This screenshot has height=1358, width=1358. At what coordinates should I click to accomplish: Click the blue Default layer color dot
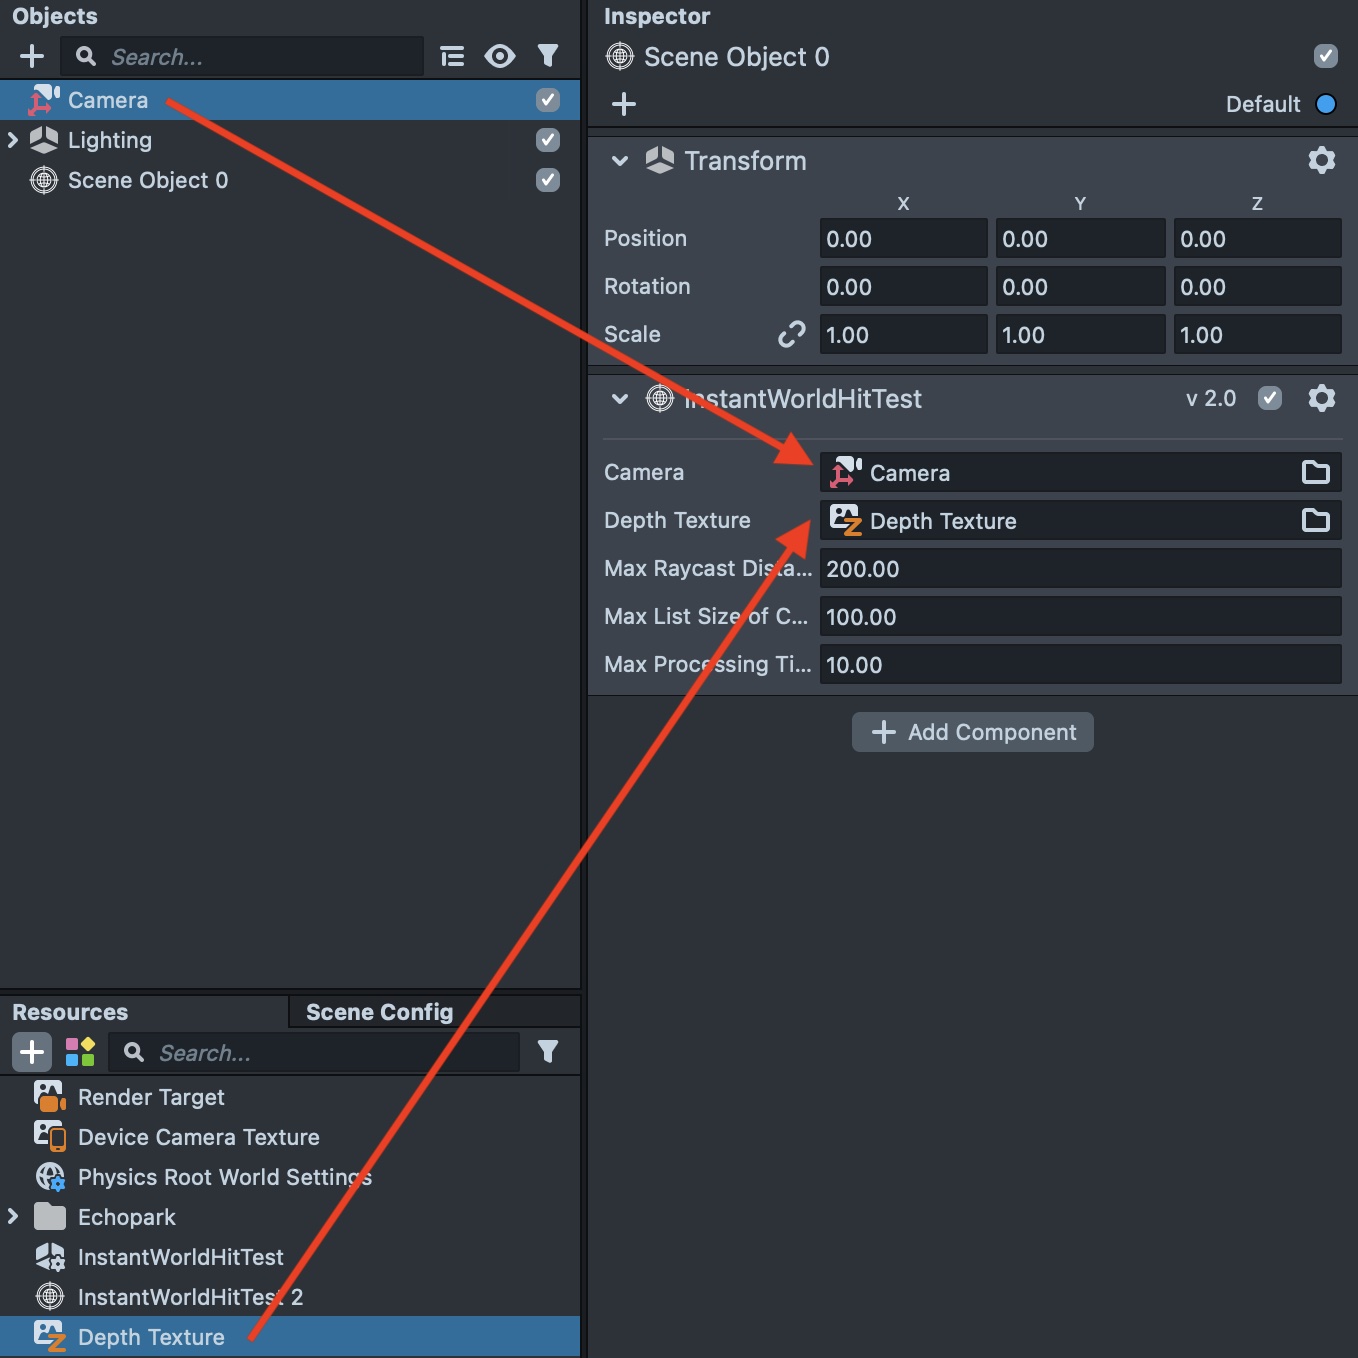click(x=1326, y=104)
